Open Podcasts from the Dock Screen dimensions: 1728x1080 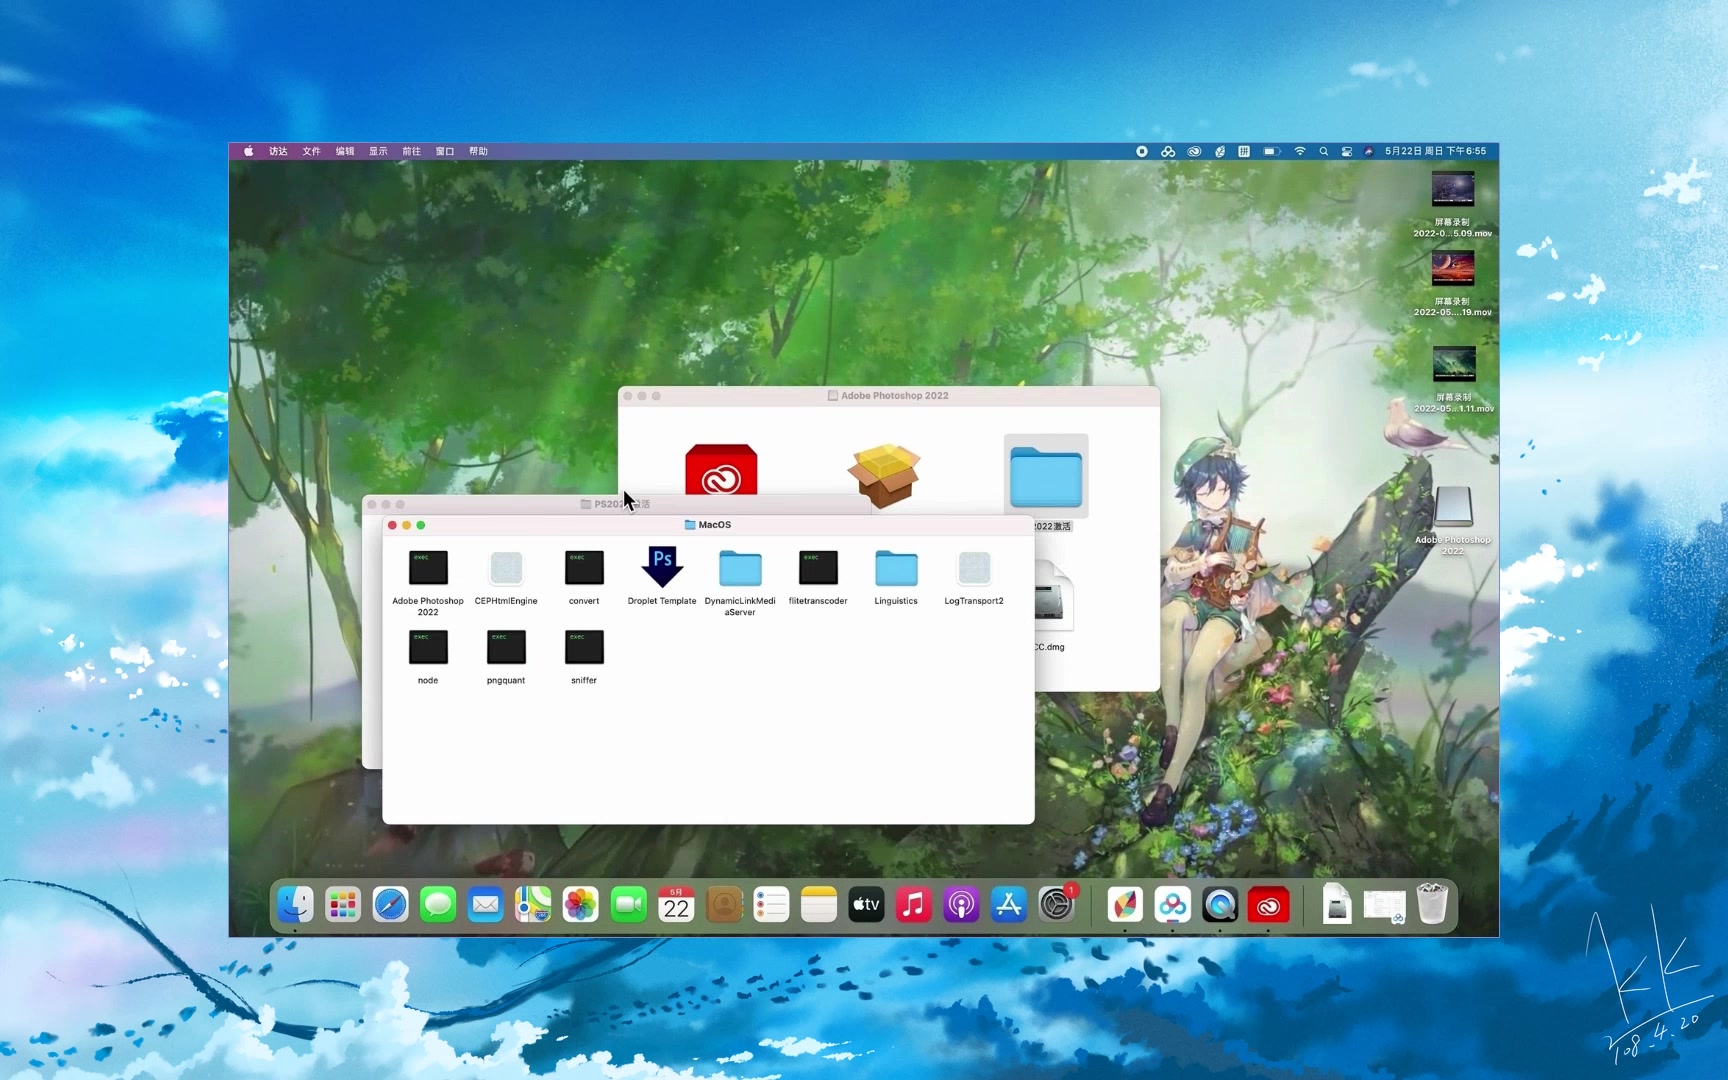[x=961, y=905]
